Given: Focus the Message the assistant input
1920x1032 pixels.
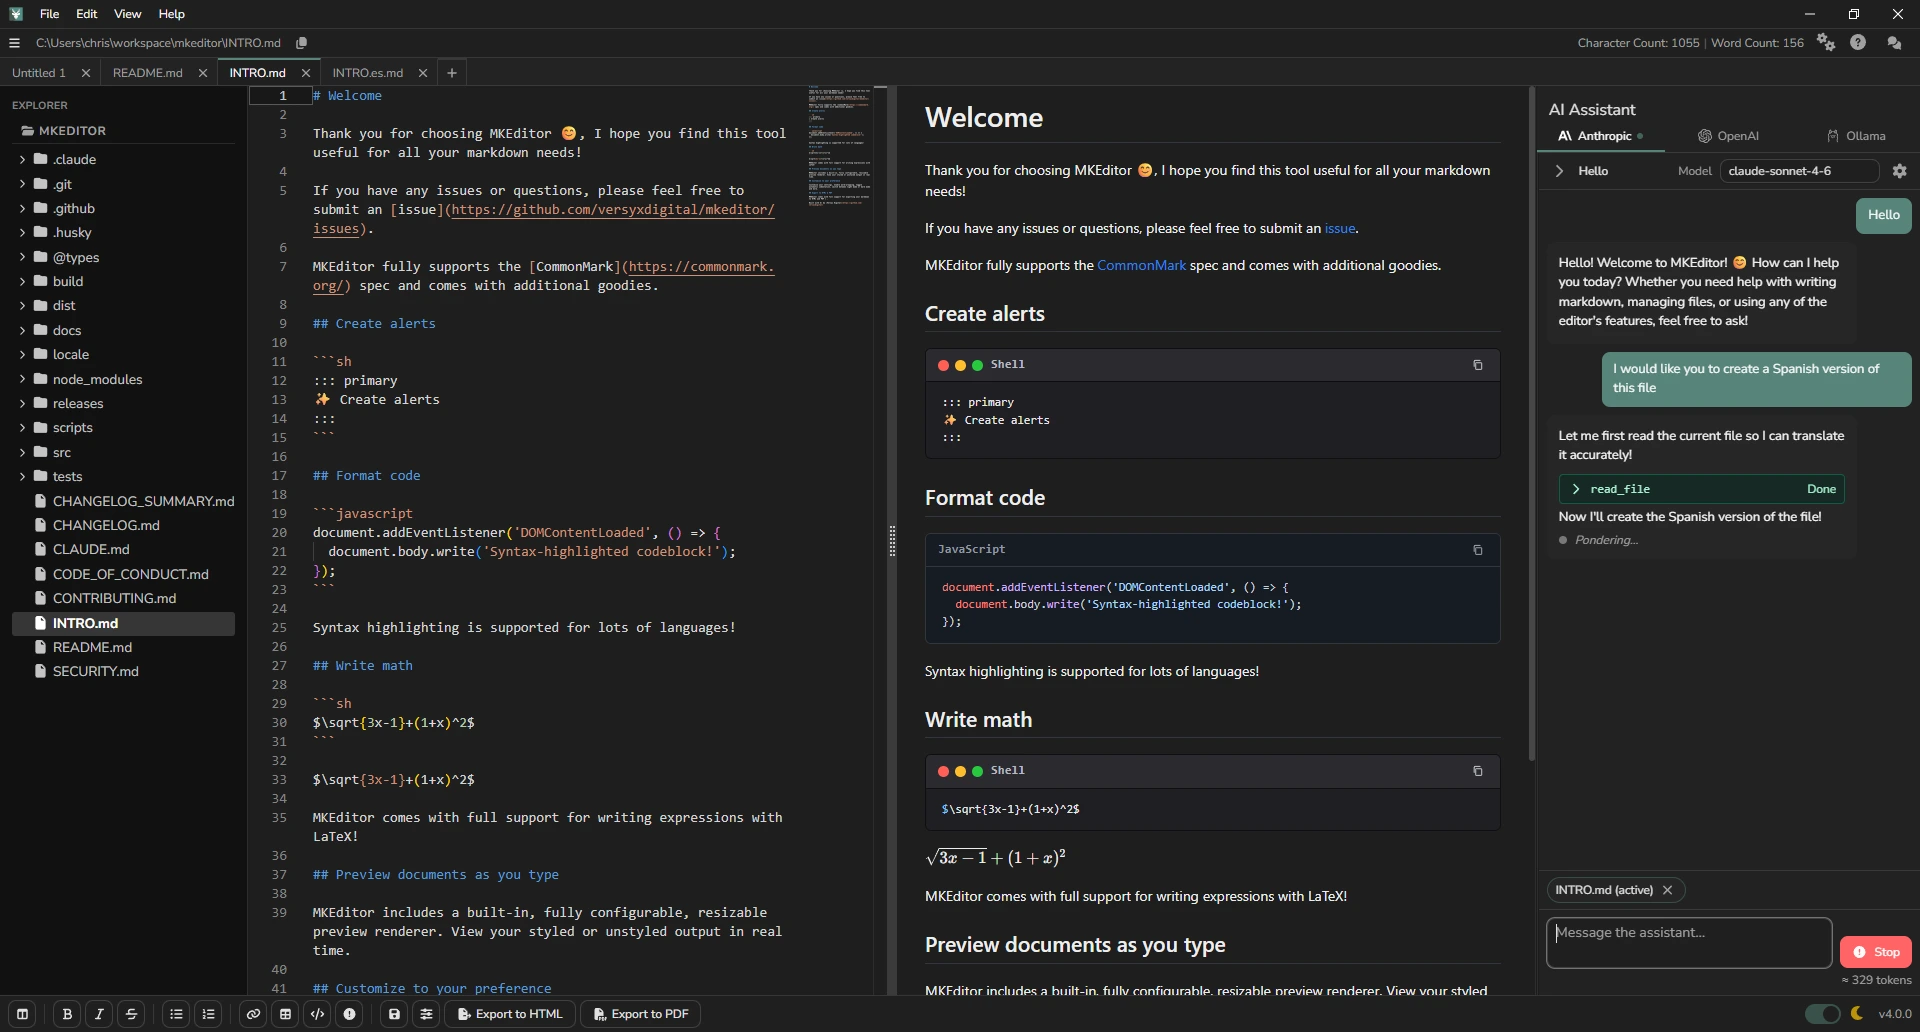Looking at the screenshot, I should pyautogui.click(x=1689, y=943).
